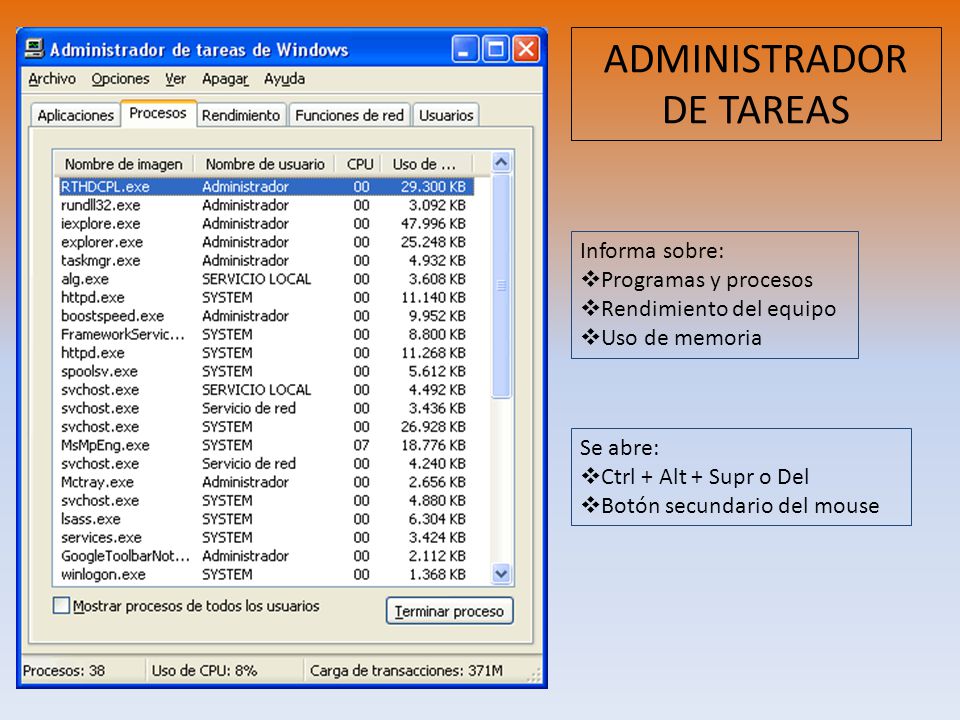Sort processes by CPU column header
The width and height of the screenshot is (960, 720).
(x=359, y=164)
